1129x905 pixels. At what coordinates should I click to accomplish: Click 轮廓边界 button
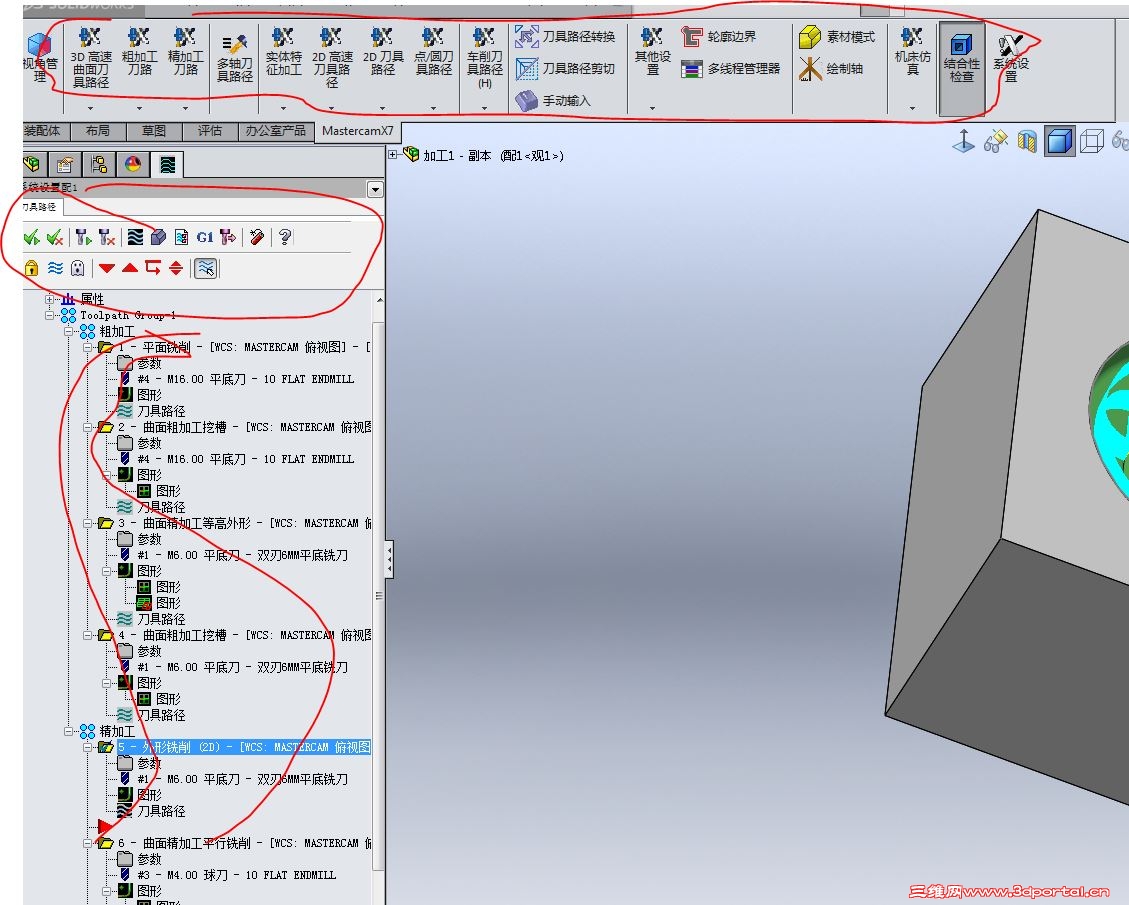point(719,37)
